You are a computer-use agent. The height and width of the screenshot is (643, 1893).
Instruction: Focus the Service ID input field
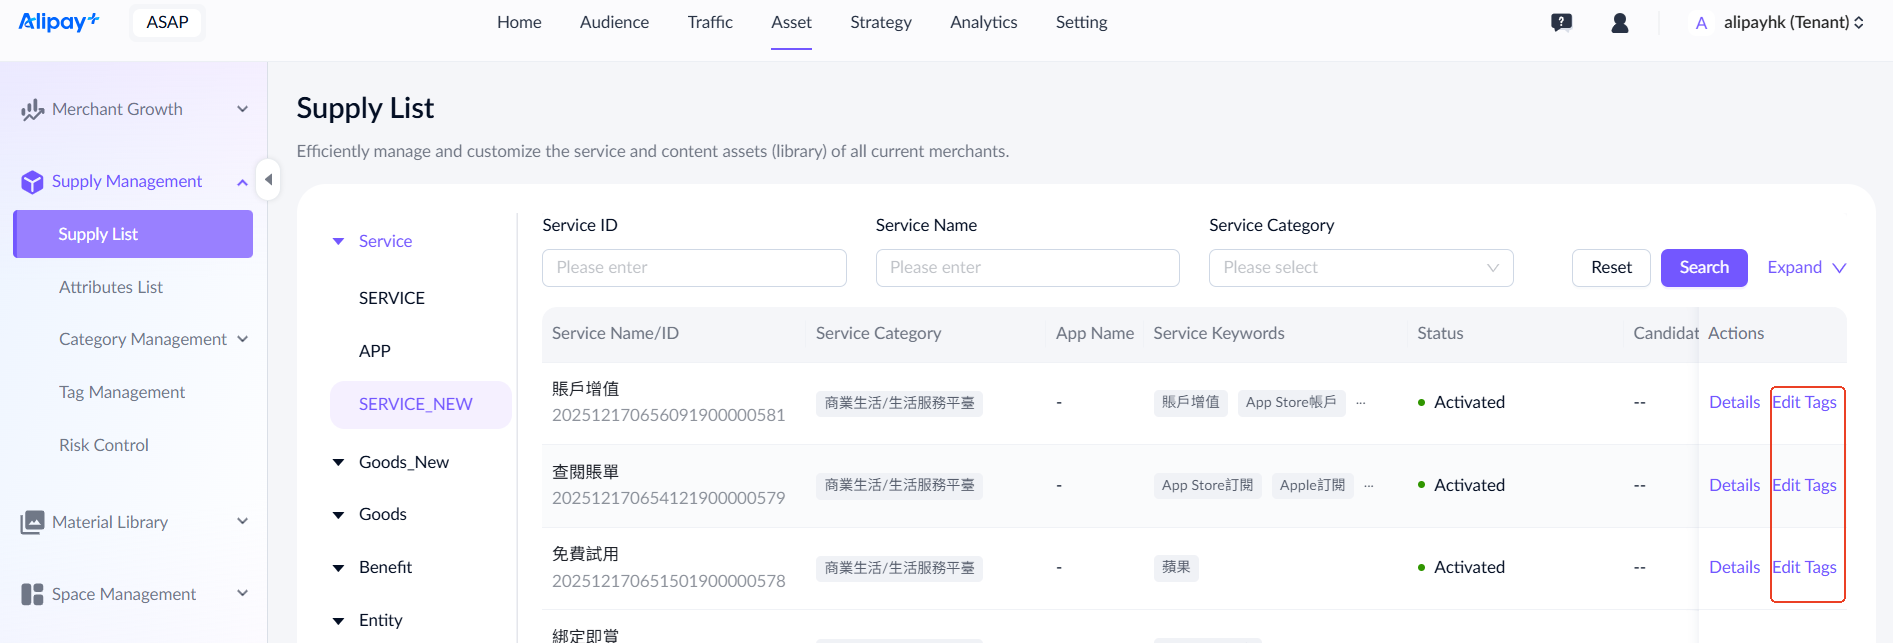[x=693, y=268]
